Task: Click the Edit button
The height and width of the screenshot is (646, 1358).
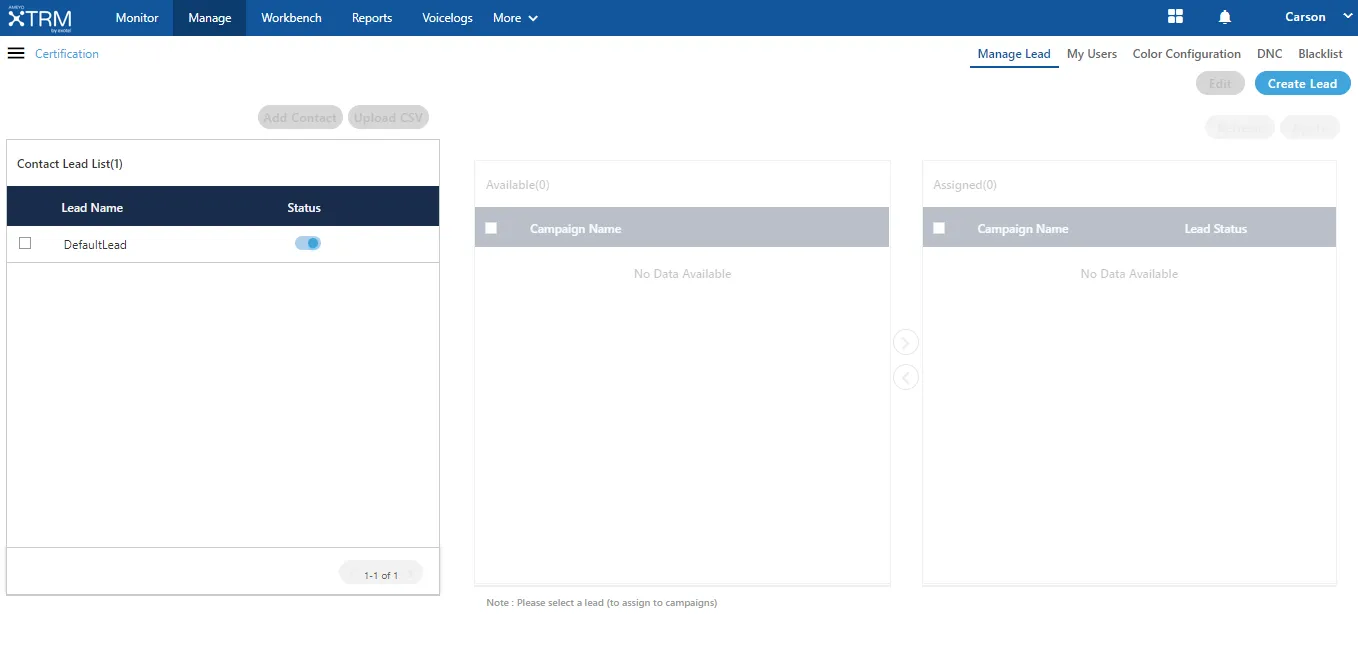Action: click(x=1220, y=83)
